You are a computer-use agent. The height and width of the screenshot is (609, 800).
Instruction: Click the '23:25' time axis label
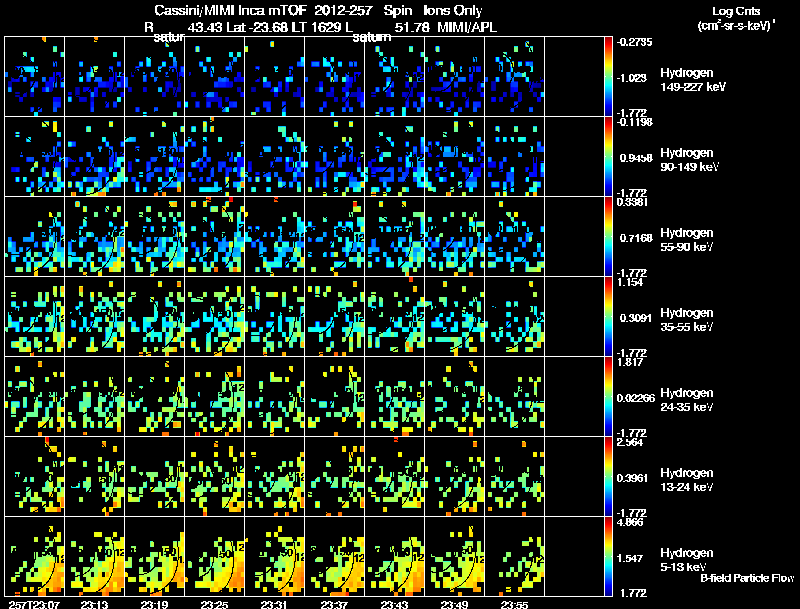[214, 604]
